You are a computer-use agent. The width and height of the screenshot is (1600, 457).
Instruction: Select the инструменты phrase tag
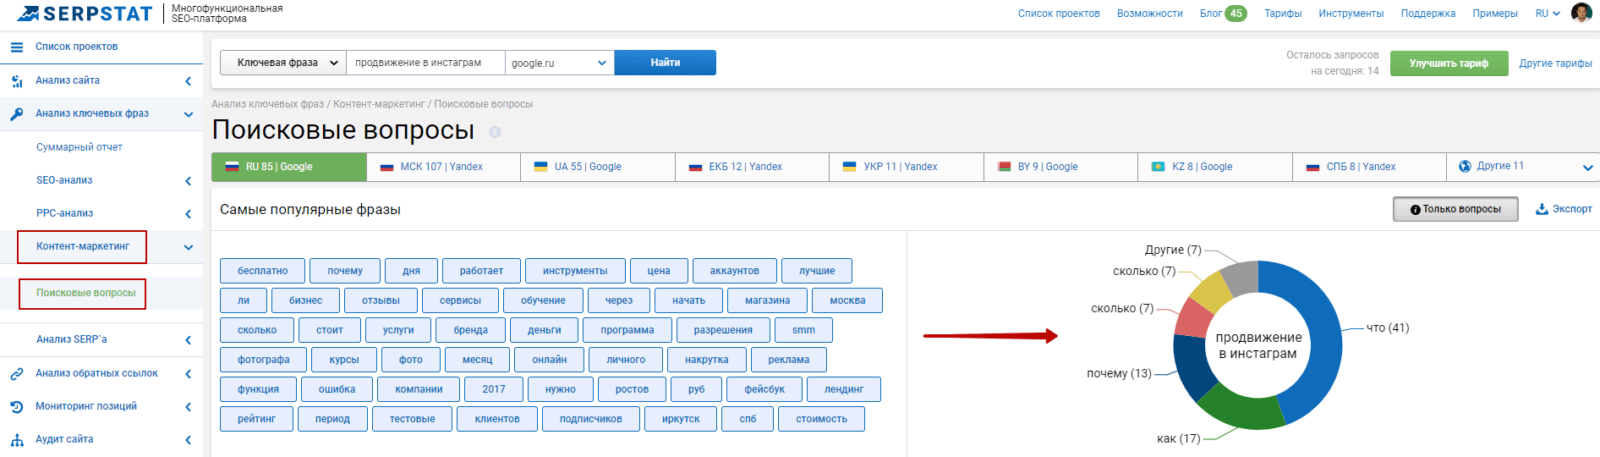[x=575, y=271]
